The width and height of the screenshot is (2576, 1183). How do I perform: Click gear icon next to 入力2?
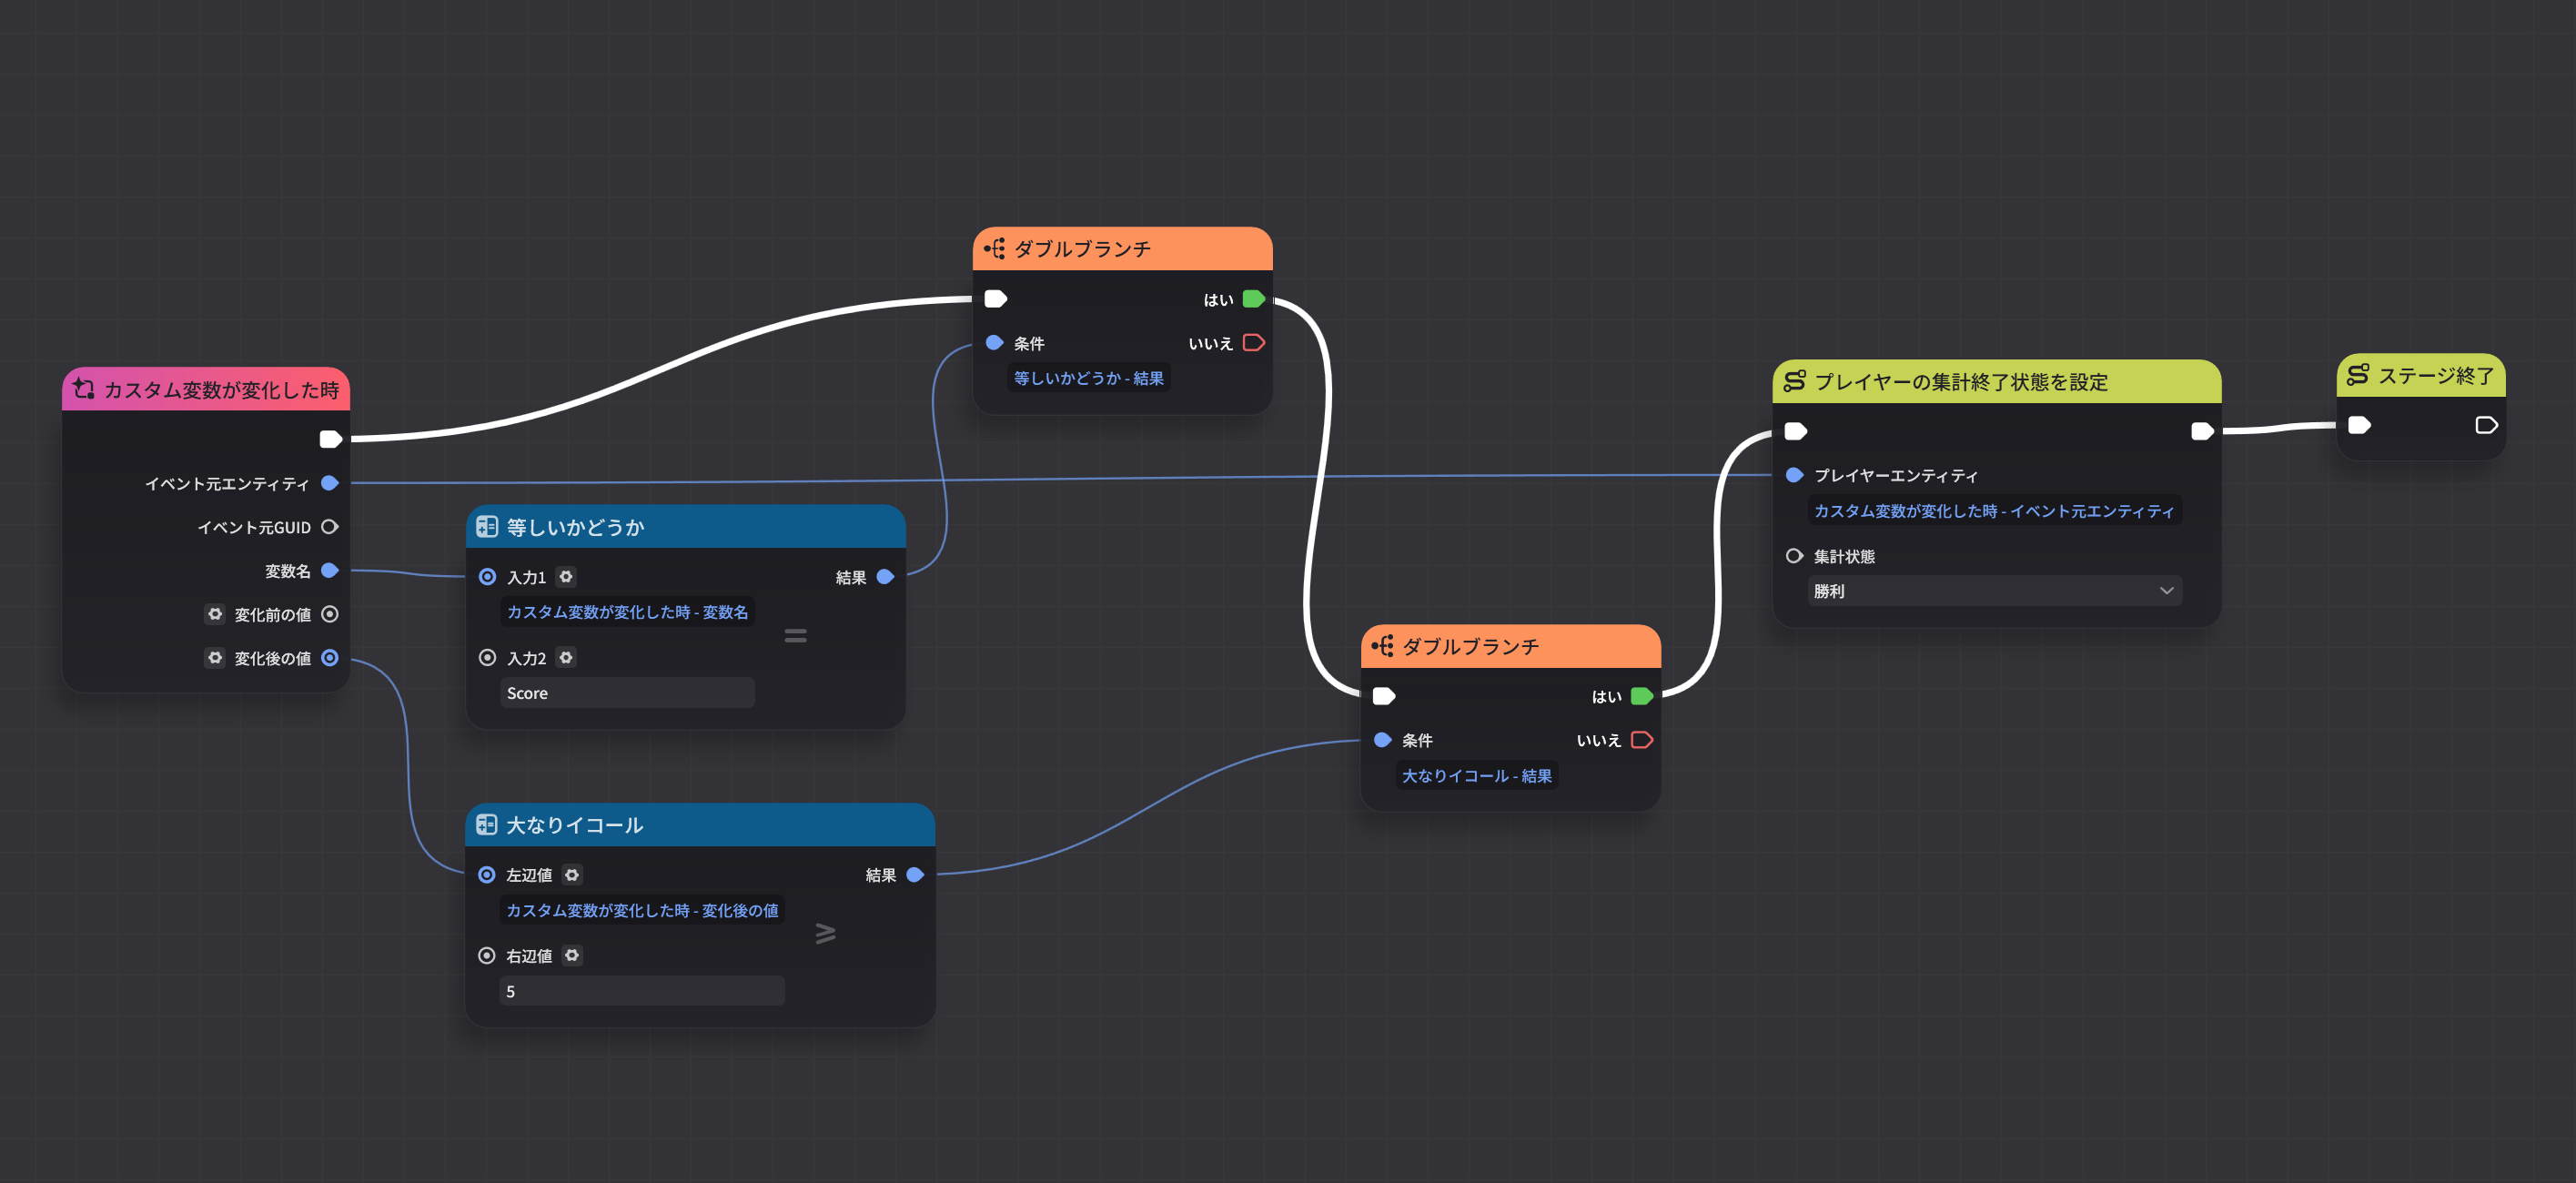(x=566, y=658)
